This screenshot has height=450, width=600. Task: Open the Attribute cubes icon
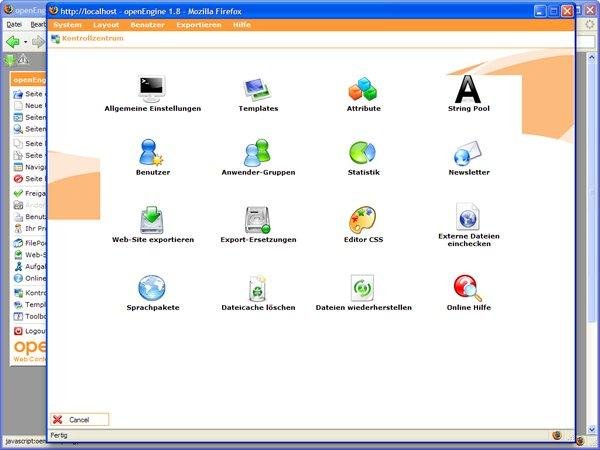363,89
